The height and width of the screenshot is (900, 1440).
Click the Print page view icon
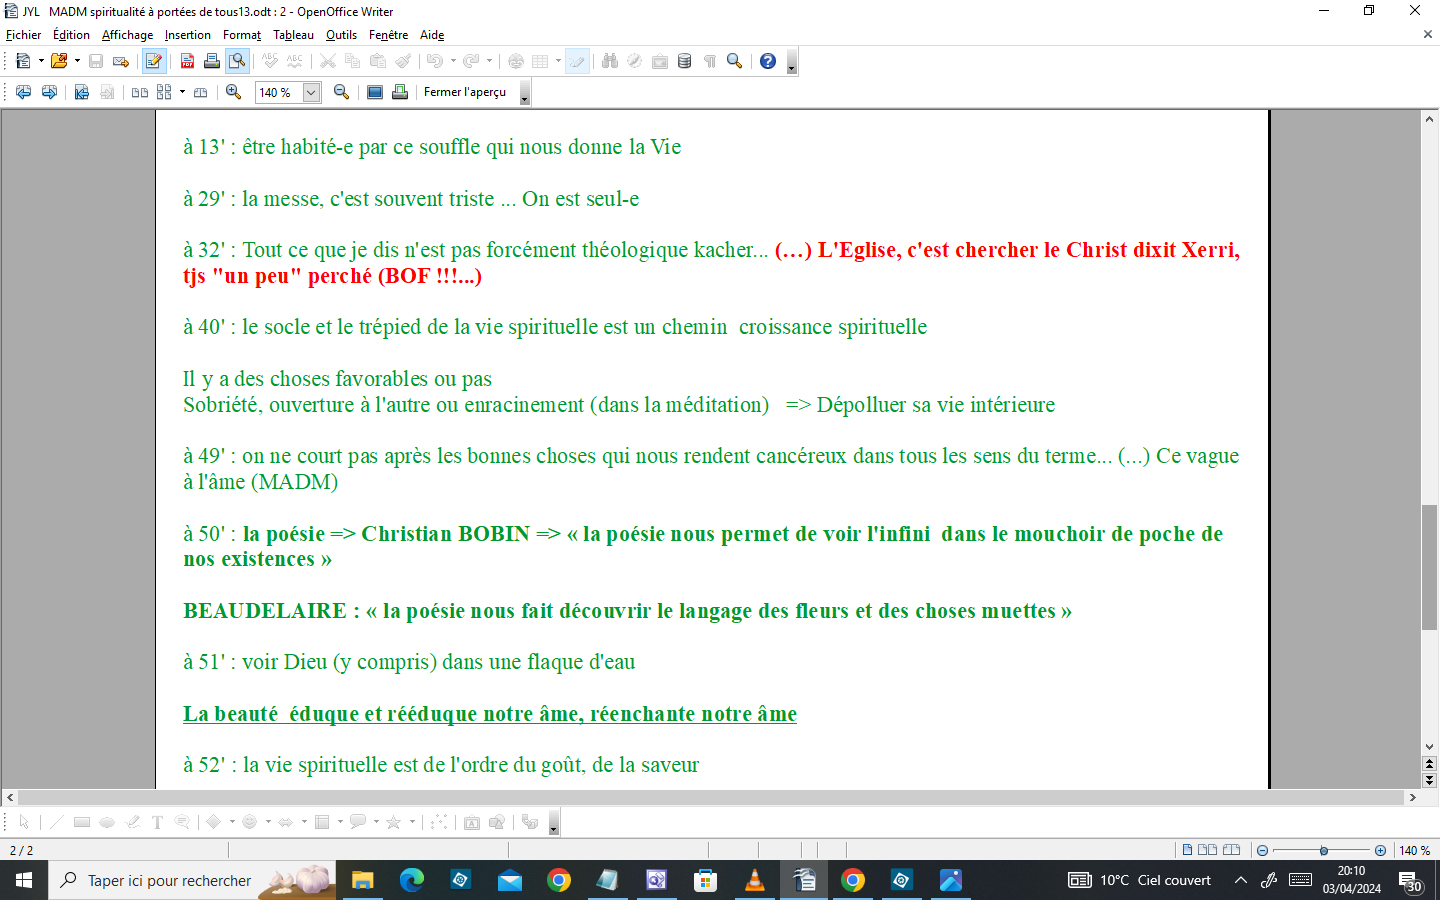400,92
